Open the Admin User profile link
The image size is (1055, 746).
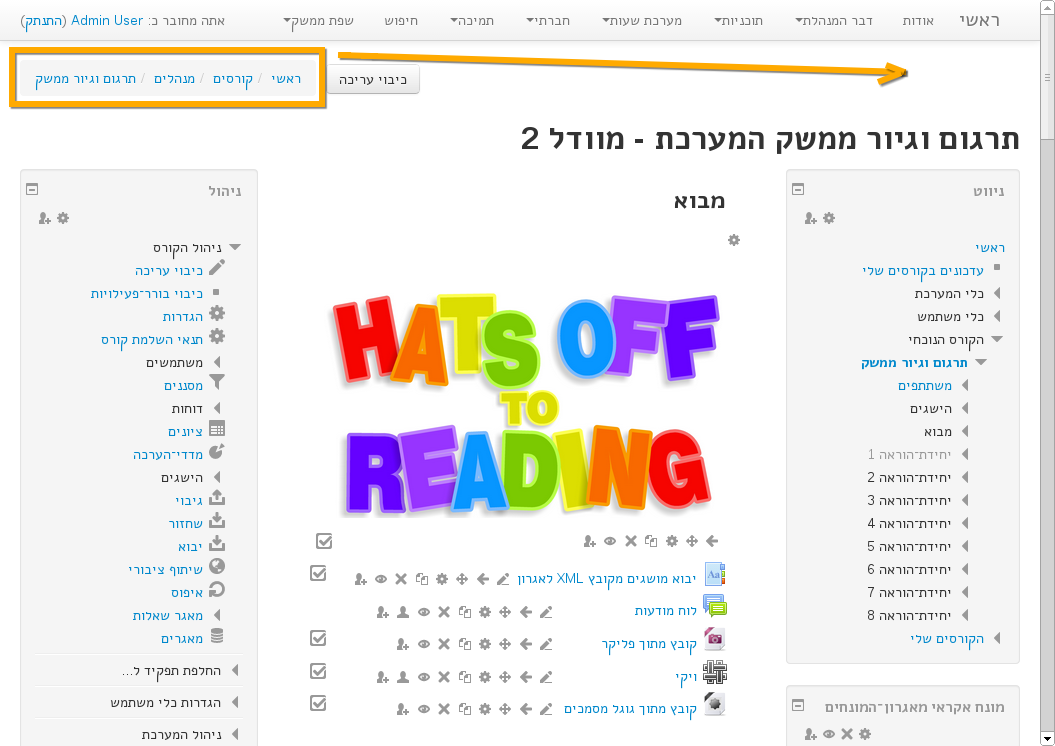(107, 21)
